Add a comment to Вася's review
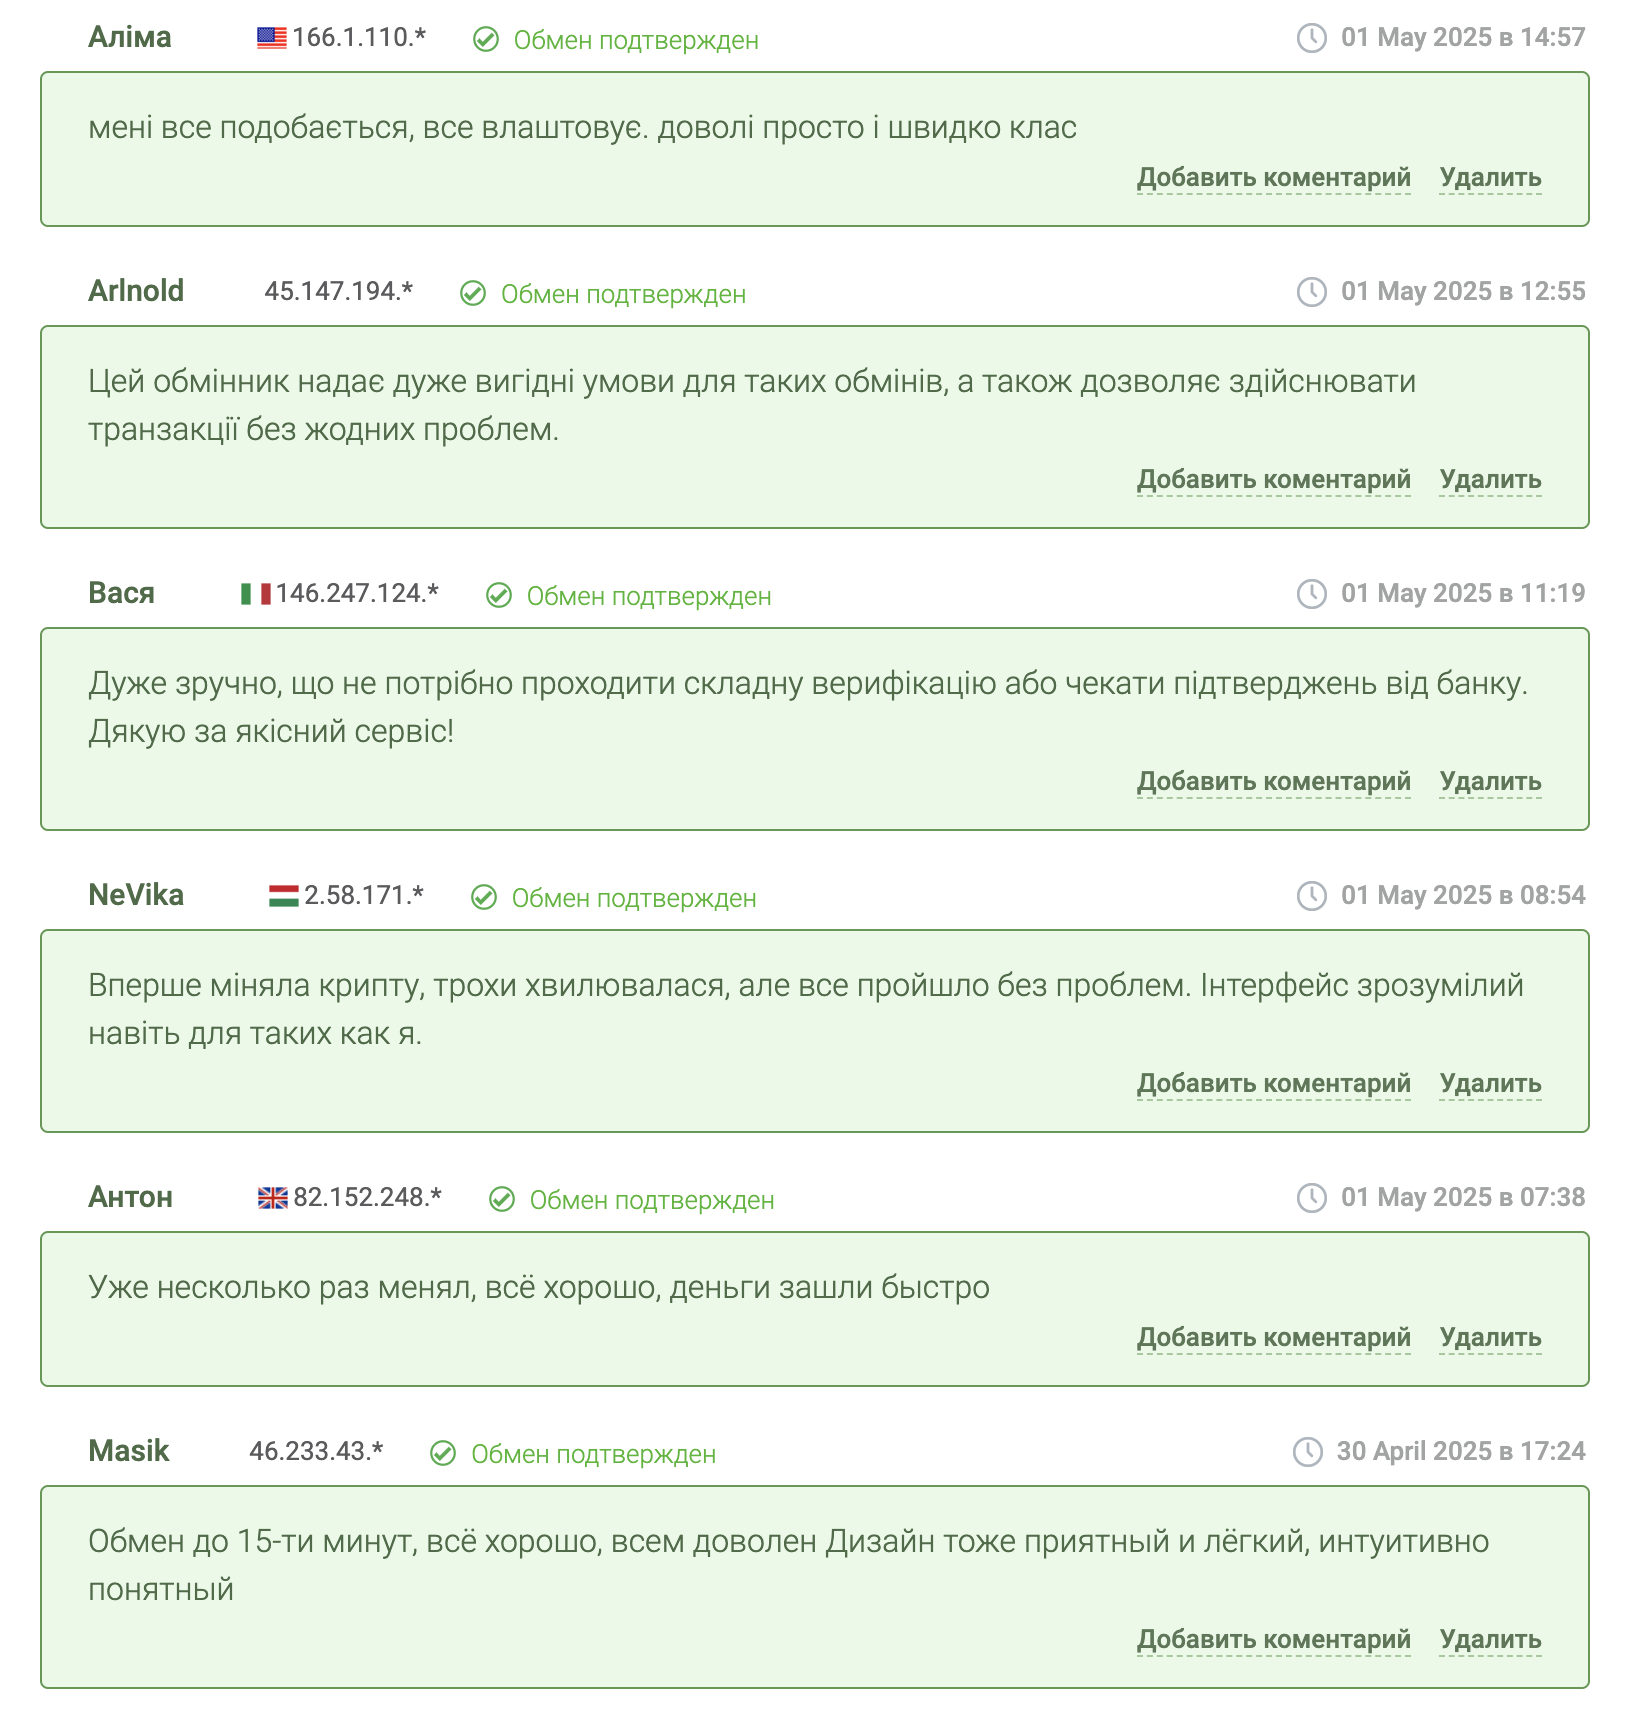The image size is (1628, 1722). point(1273,782)
